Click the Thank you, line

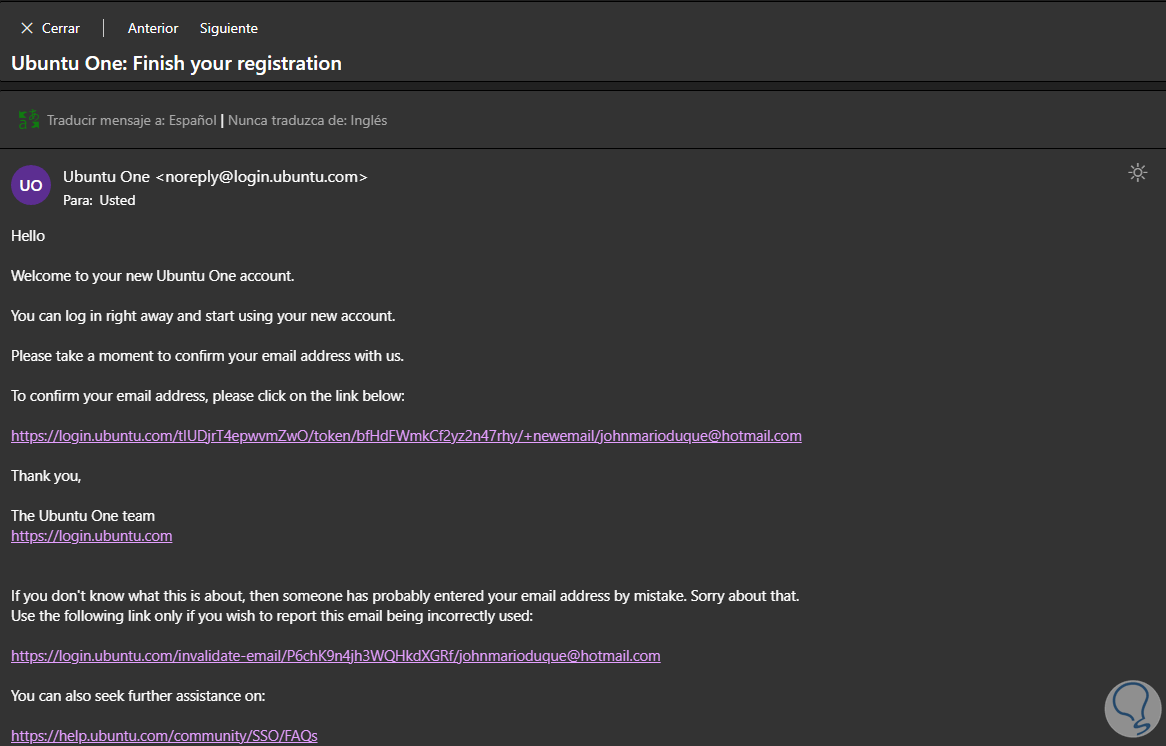pos(46,476)
